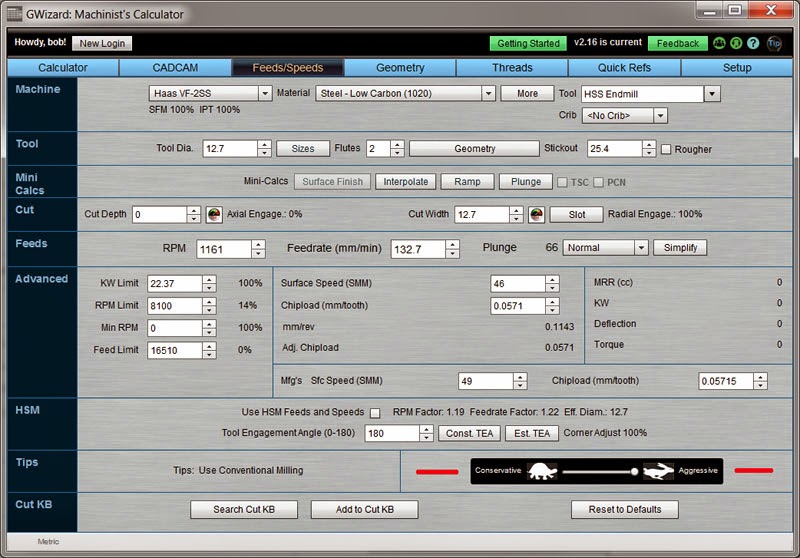Select the Feeds/Speeds tab
The height and width of the screenshot is (558, 800).
tap(288, 68)
